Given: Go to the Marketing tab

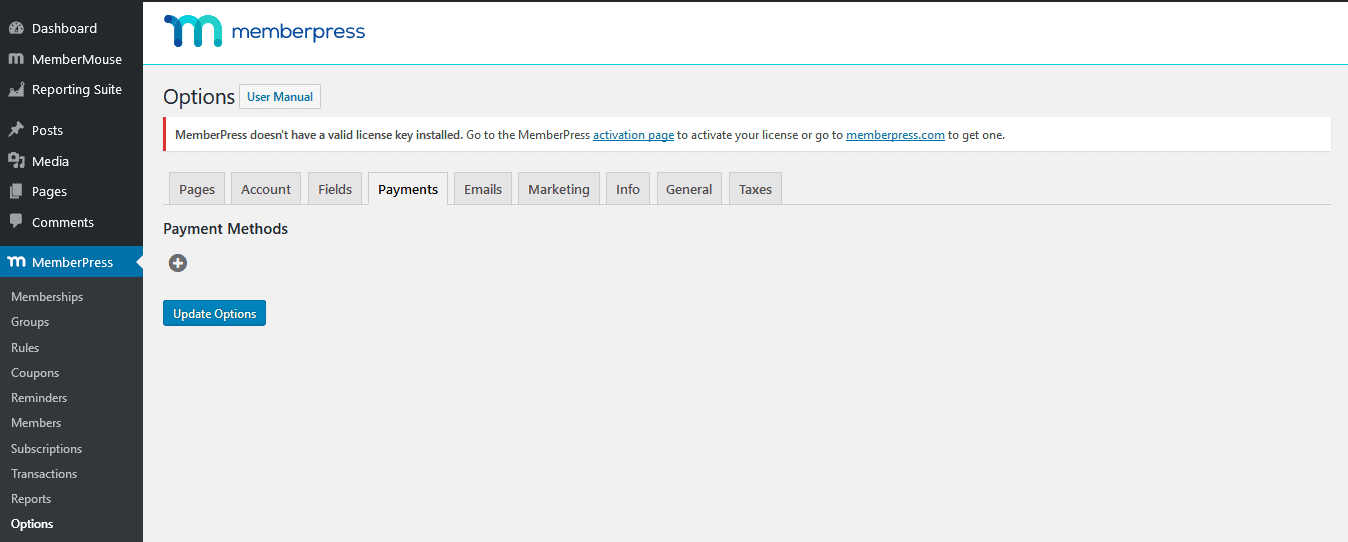Looking at the screenshot, I should 559,189.
